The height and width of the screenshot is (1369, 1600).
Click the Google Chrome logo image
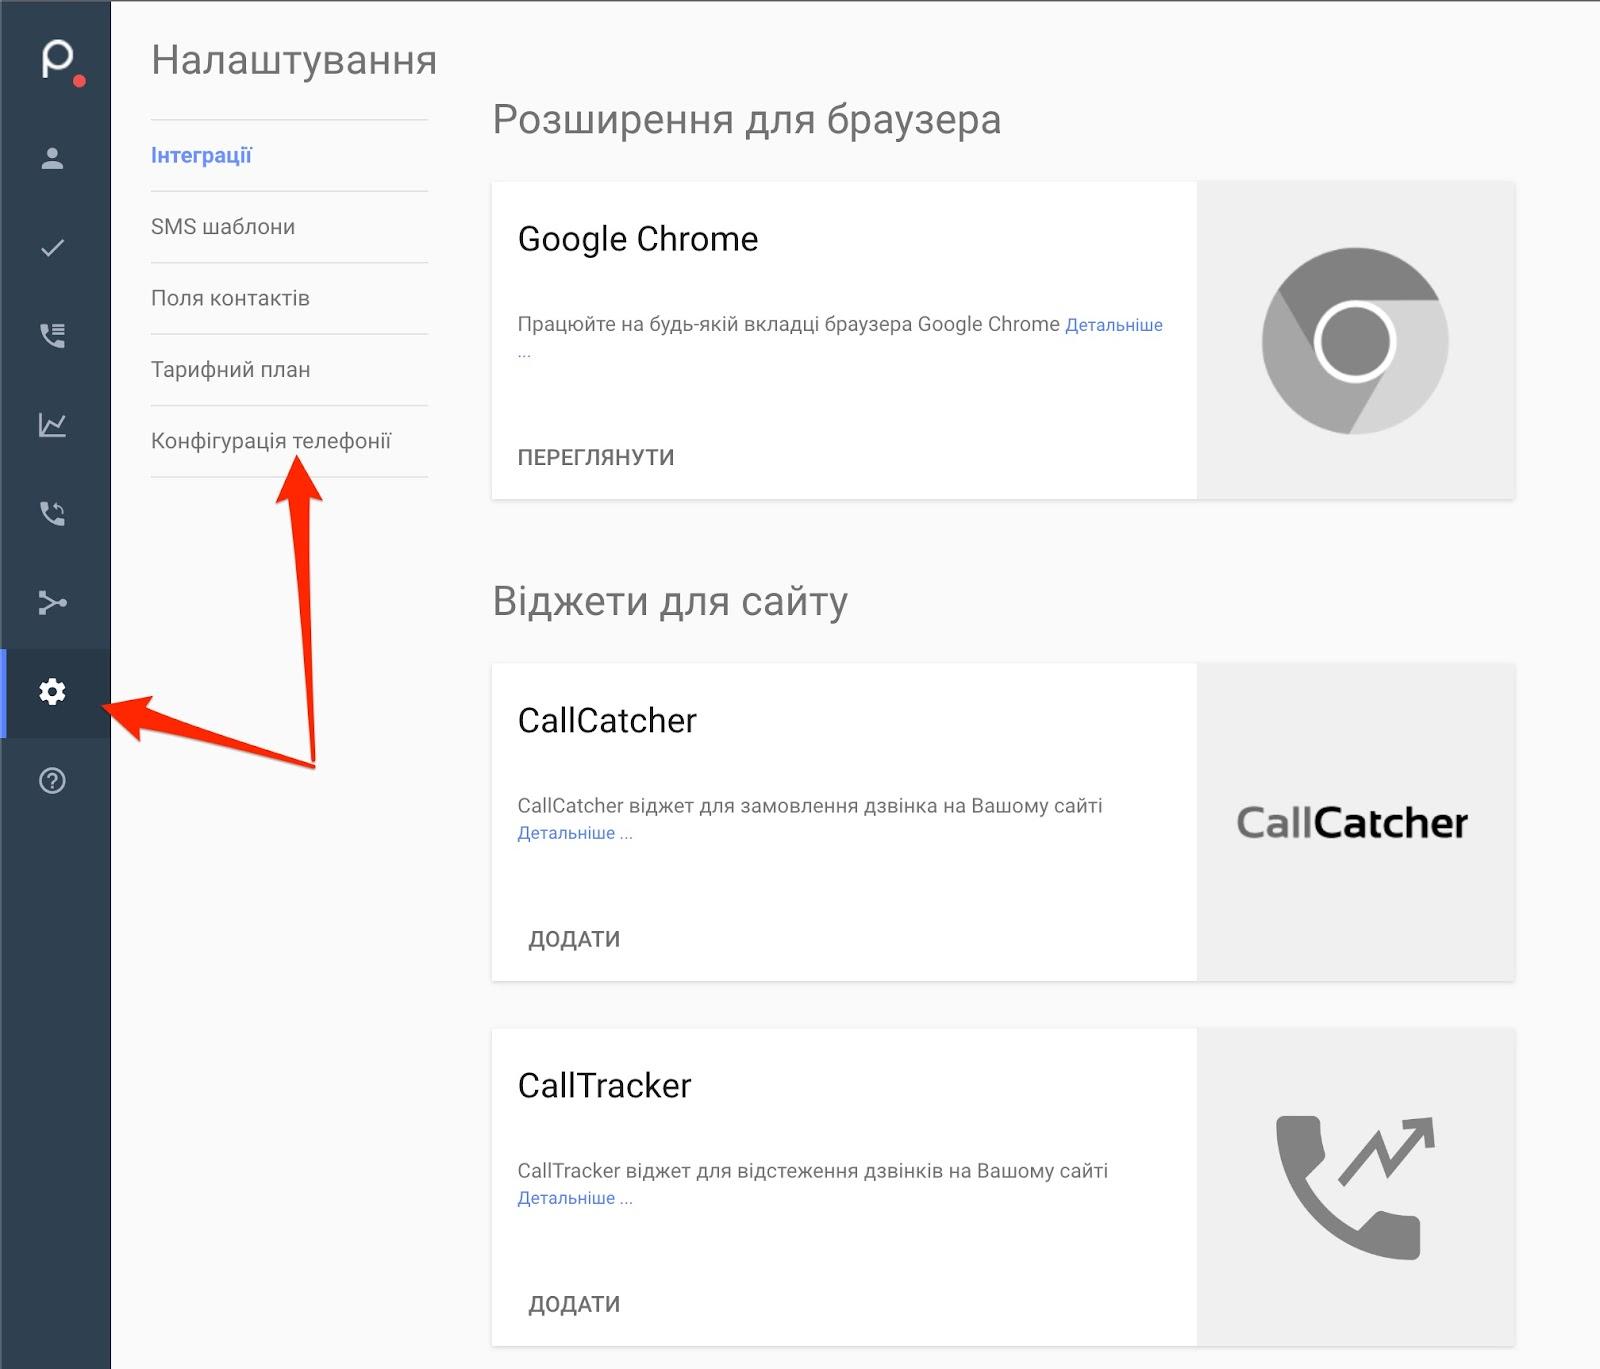(1355, 341)
